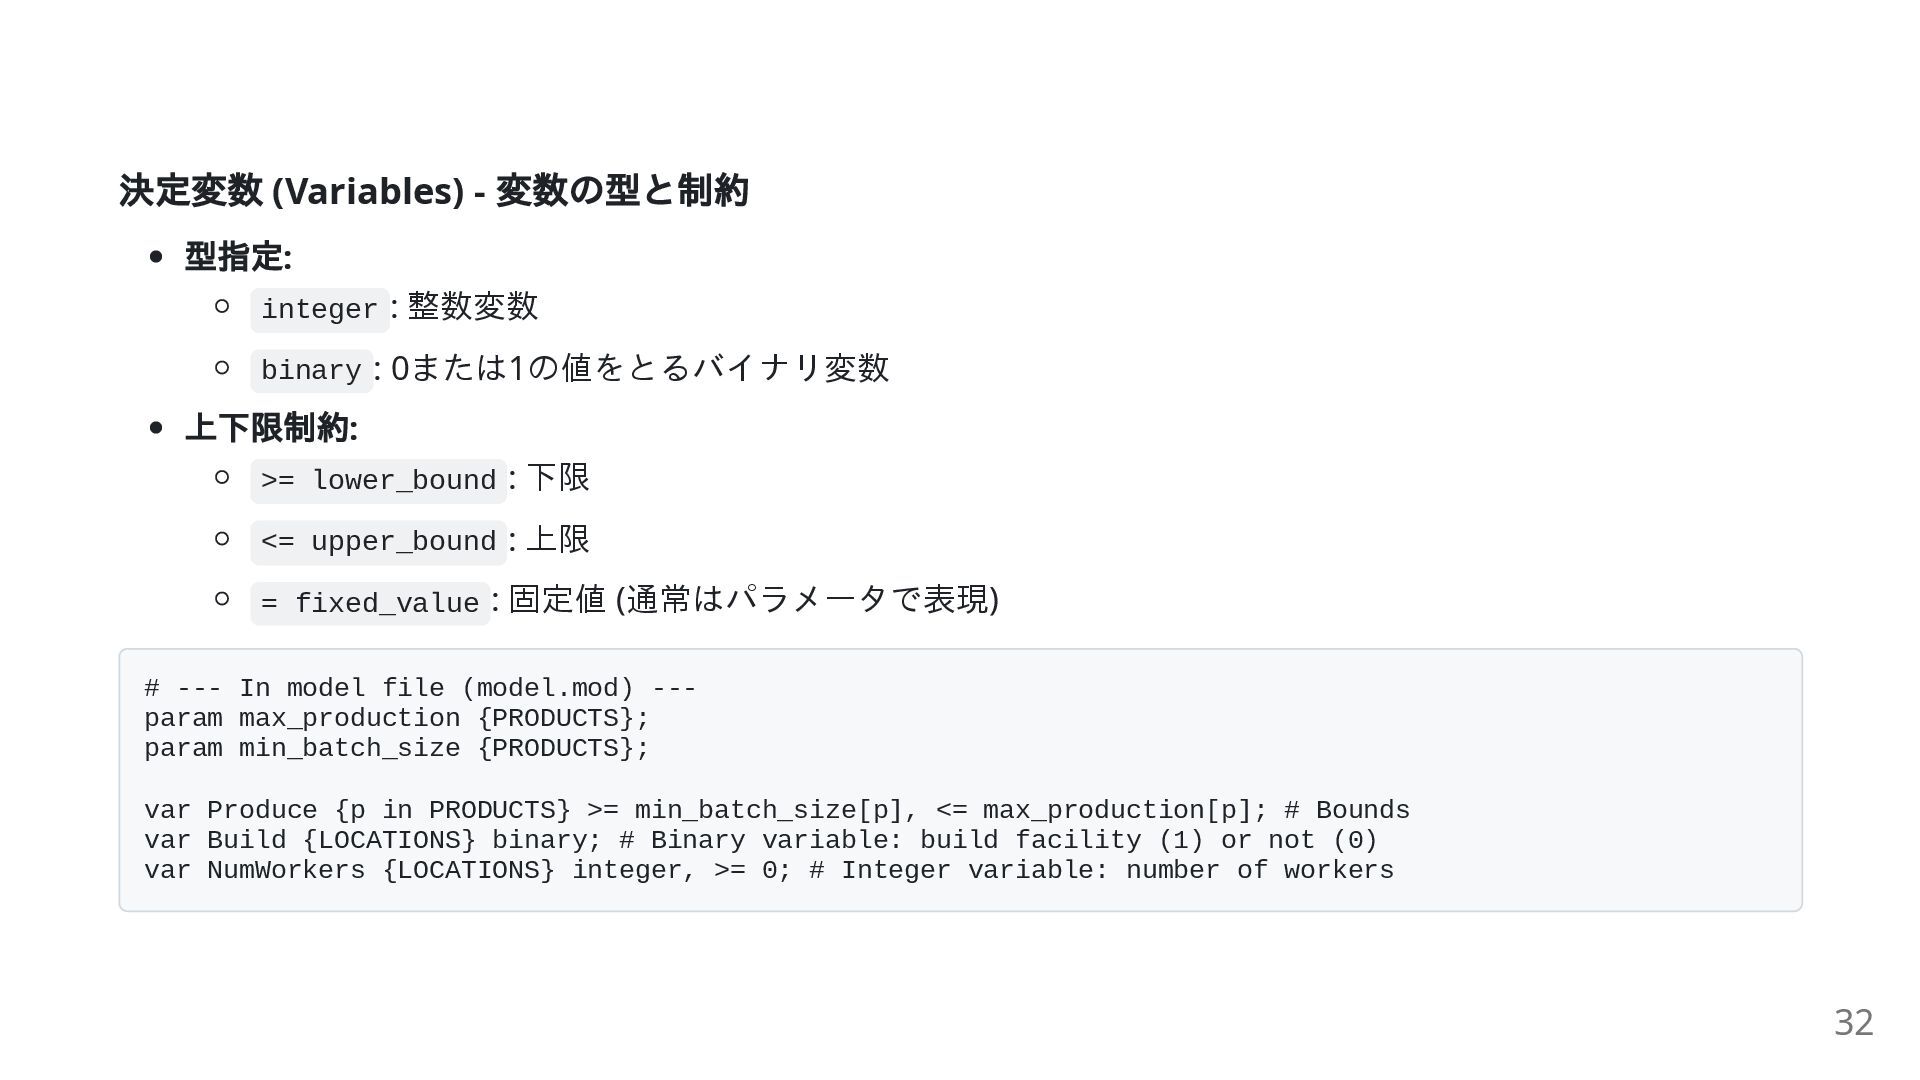Click the integer inline code tag
This screenshot has width=1920, height=1080.
click(319, 309)
